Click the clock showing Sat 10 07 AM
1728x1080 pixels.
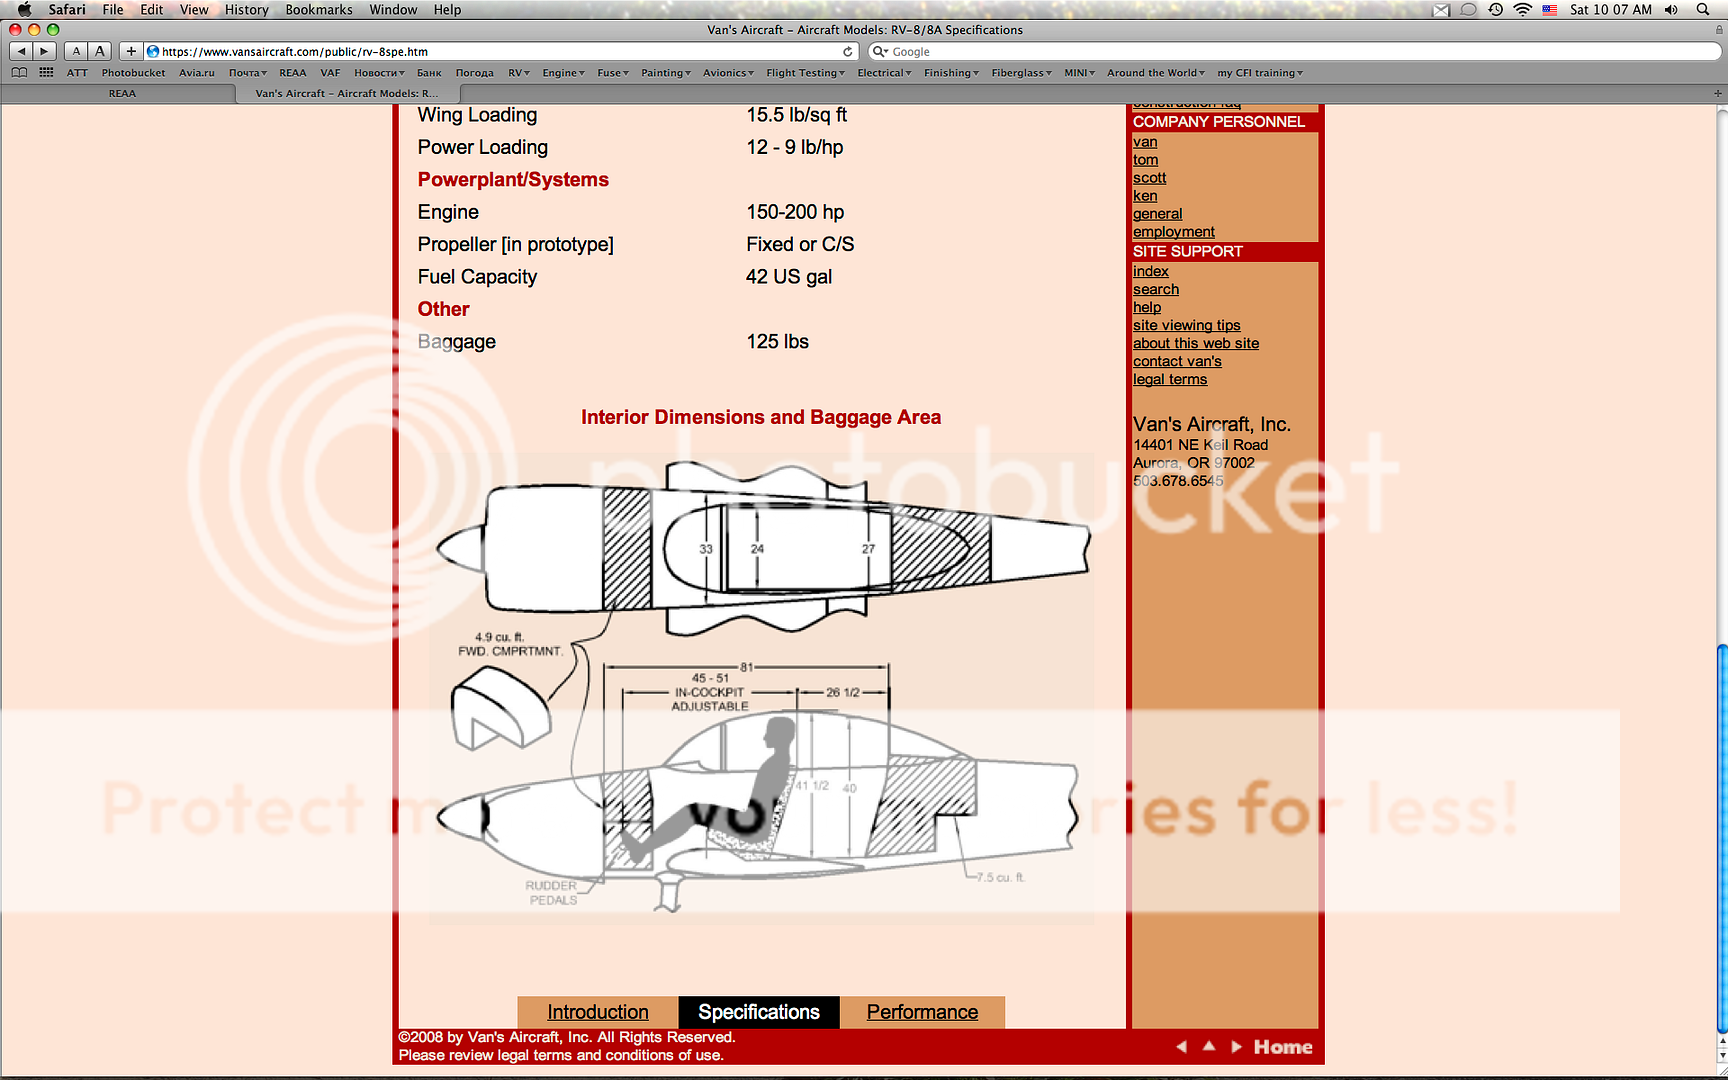pyautogui.click(x=1610, y=9)
